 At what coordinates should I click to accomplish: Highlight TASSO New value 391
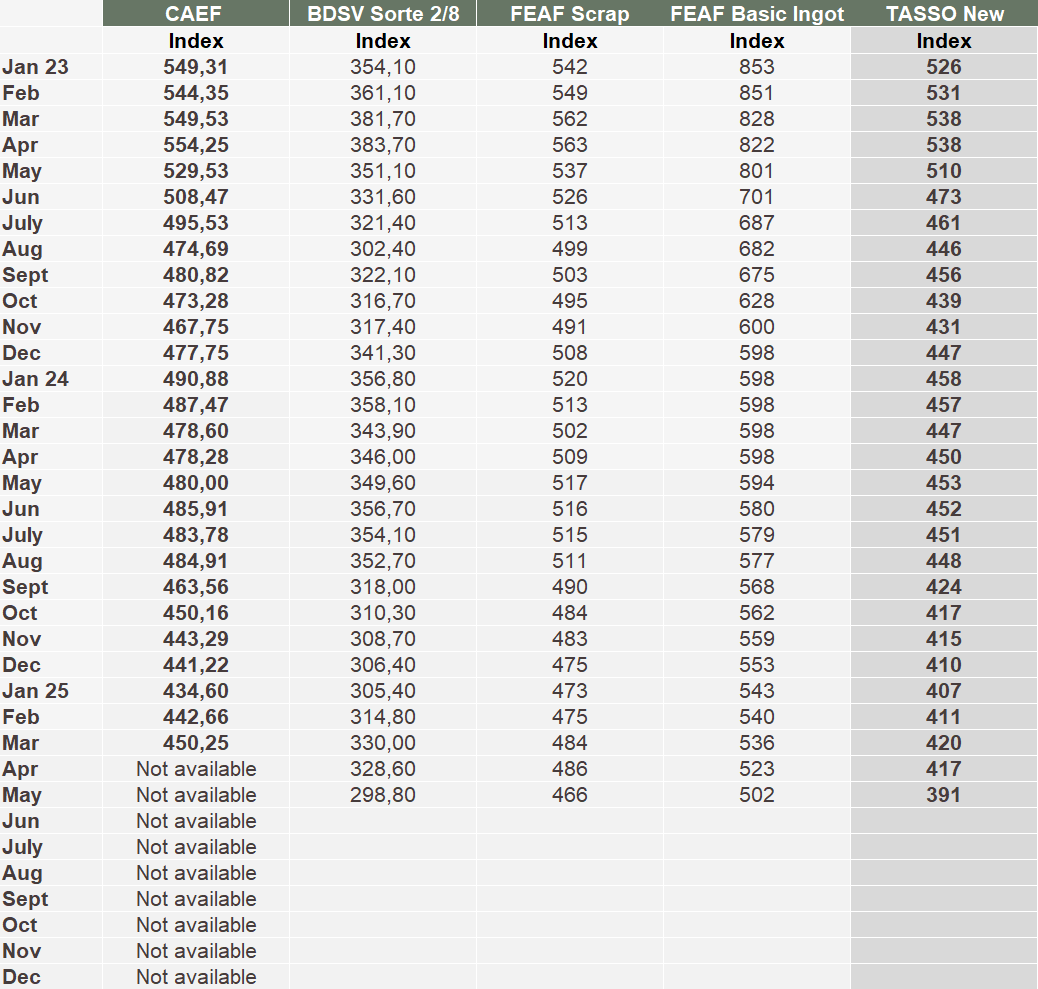944,794
